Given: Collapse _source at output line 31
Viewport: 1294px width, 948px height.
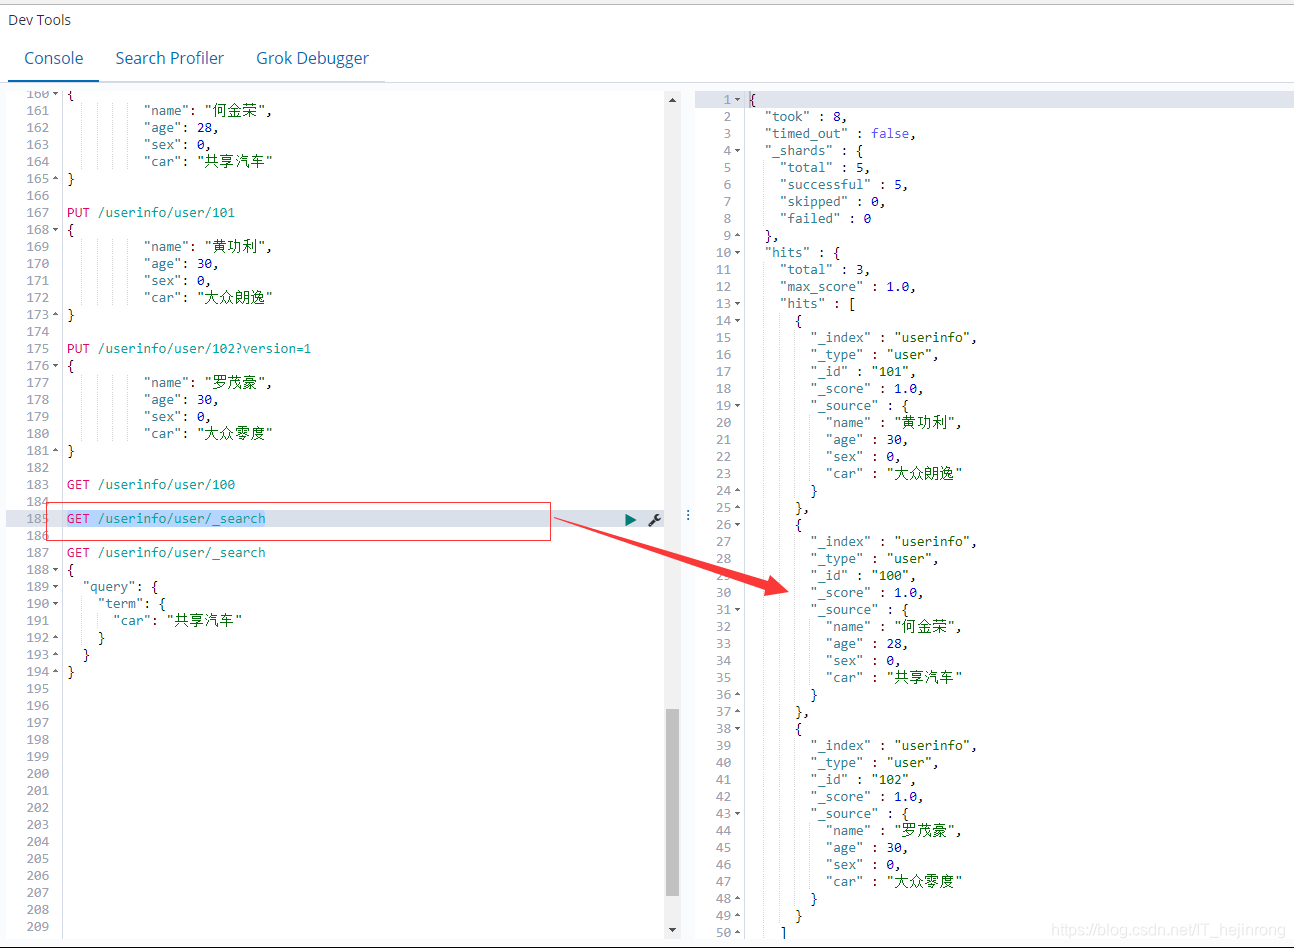Looking at the screenshot, I should [738, 610].
